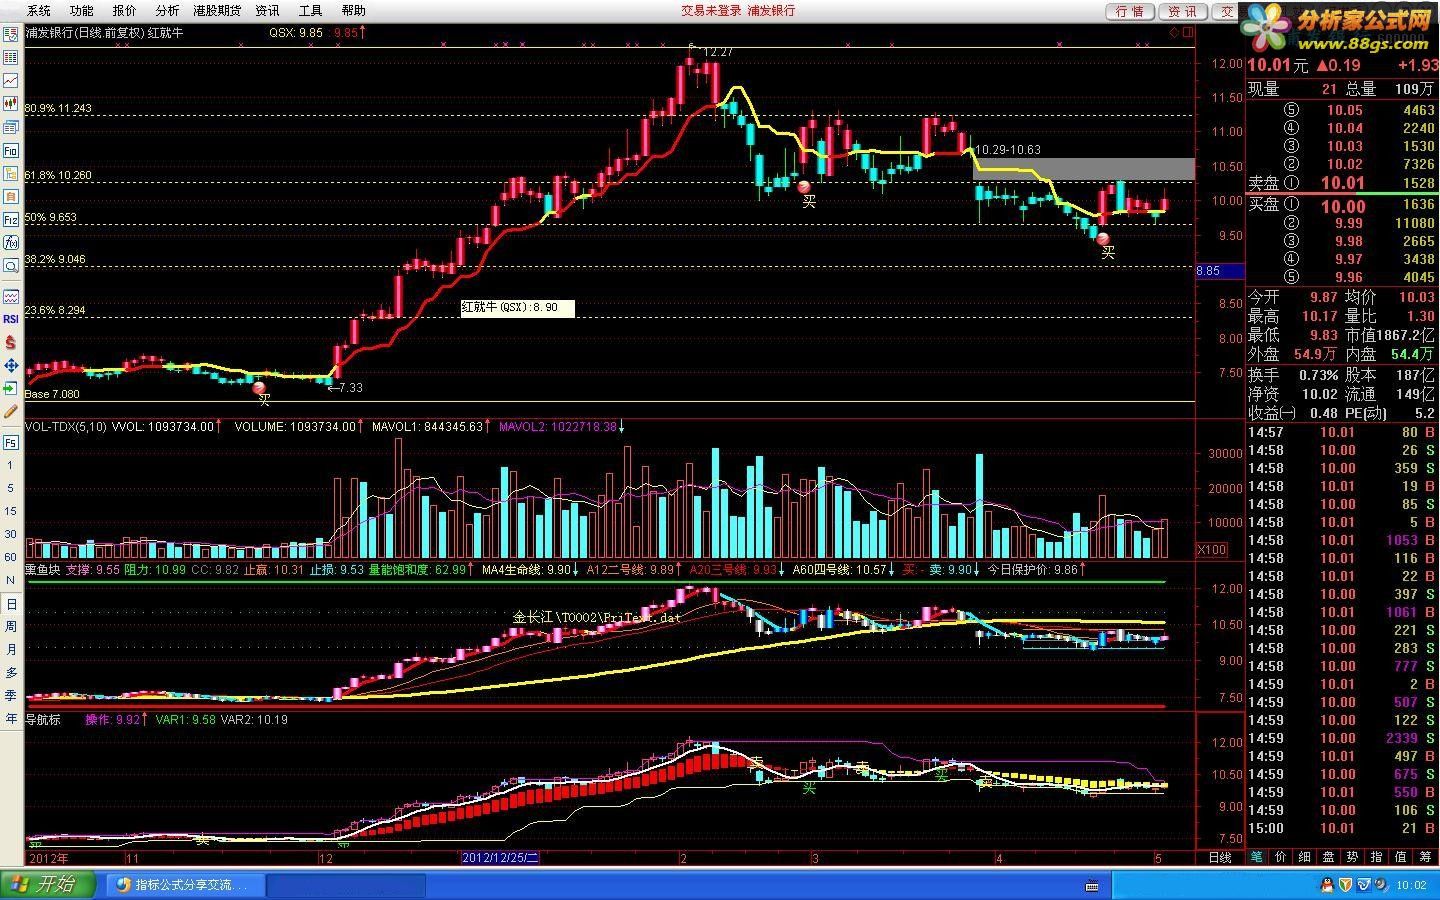Select 日 daily period

tap(11, 604)
